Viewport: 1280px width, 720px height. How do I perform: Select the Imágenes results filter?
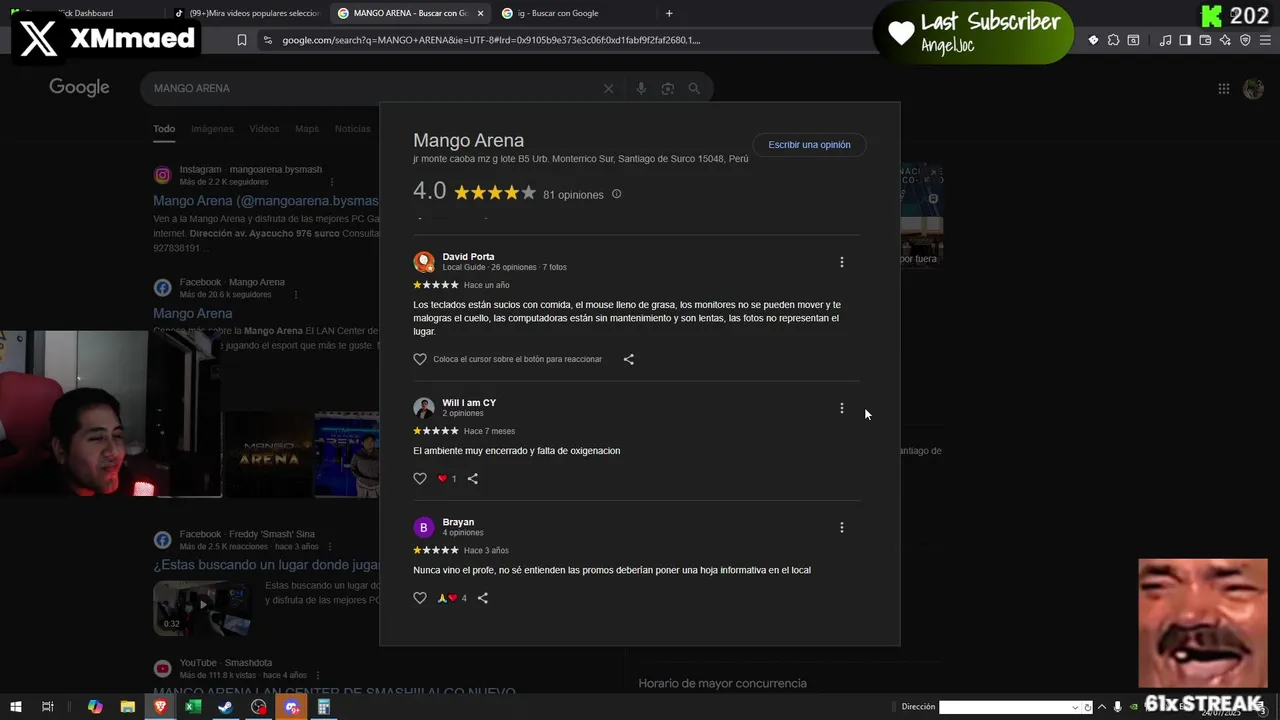(212, 129)
